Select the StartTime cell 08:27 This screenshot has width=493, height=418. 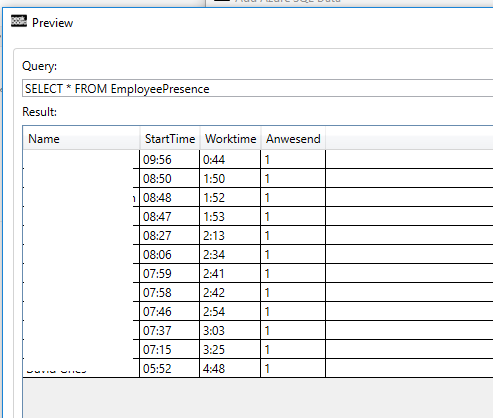(169, 235)
